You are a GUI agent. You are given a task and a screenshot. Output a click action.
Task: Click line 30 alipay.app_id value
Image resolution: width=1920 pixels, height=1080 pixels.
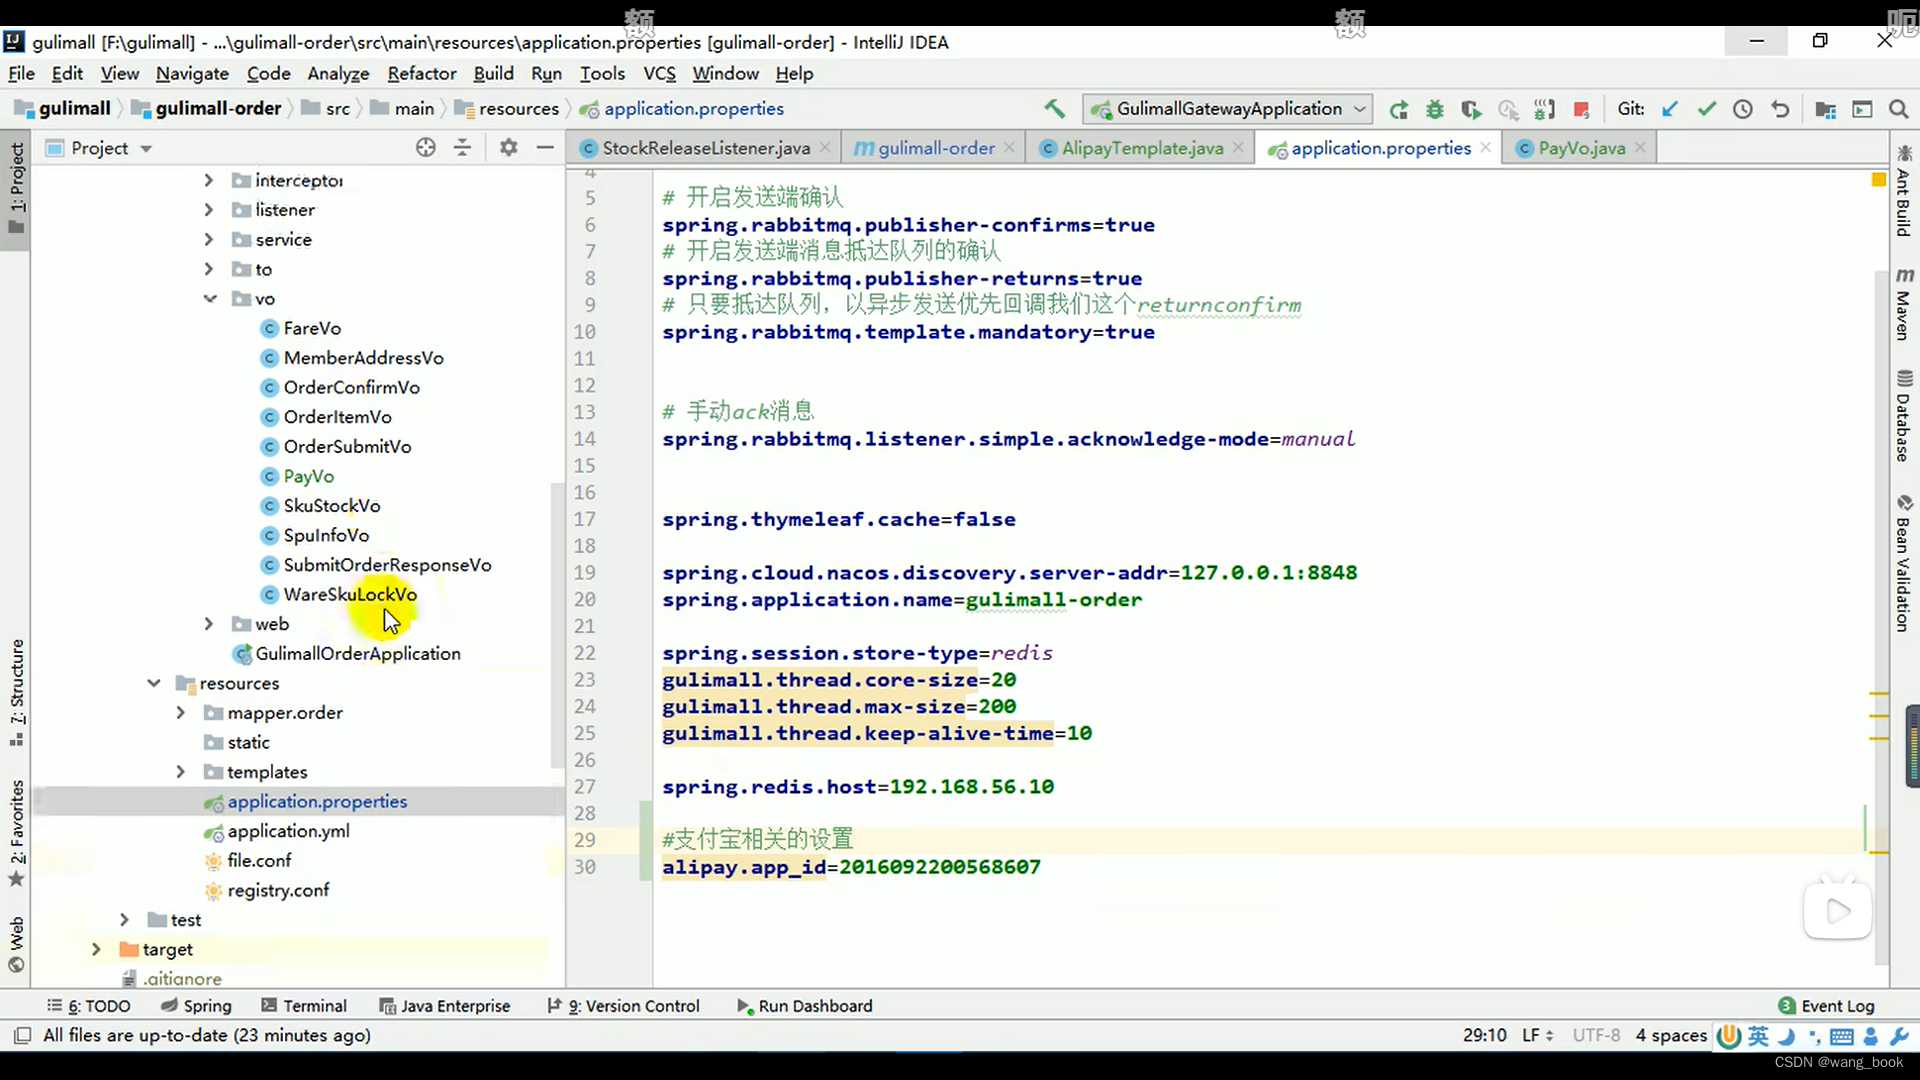pos(939,867)
